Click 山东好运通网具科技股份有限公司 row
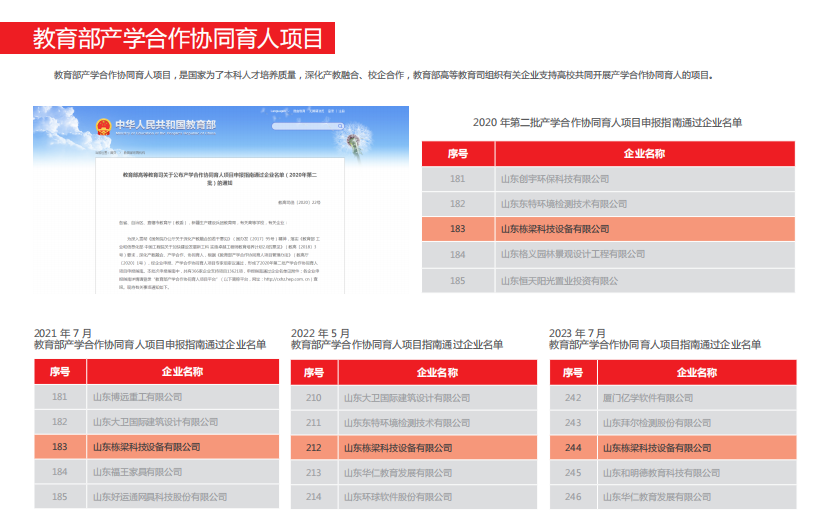The image size is (831, 522). (156, 497)
